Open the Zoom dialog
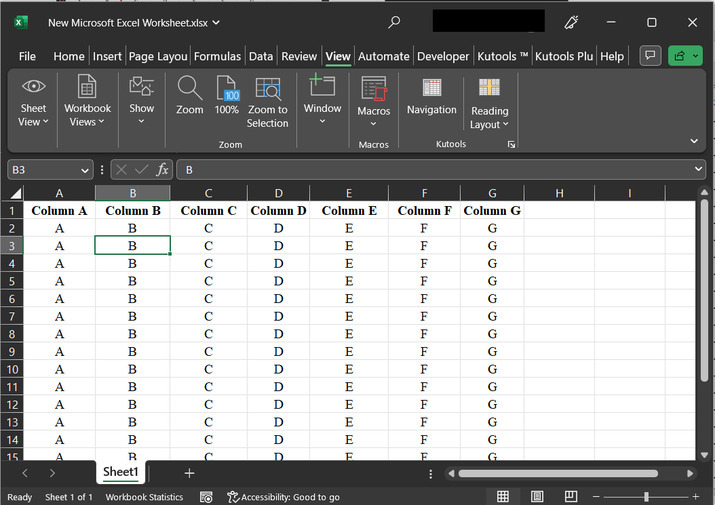 pos(190,95)
